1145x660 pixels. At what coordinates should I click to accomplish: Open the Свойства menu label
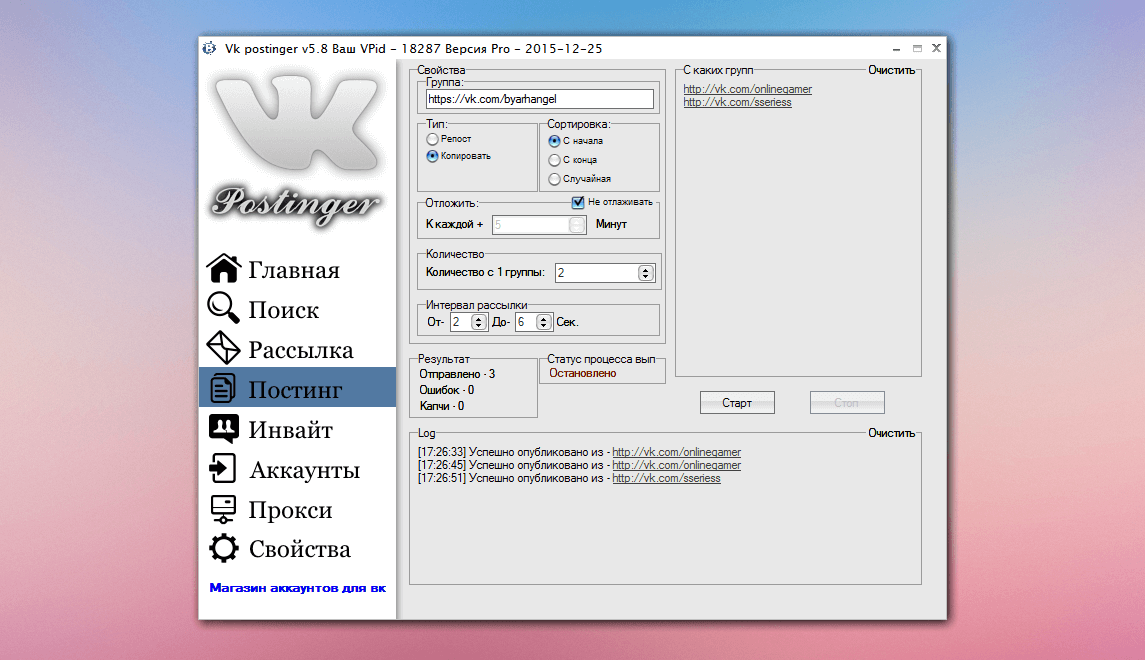tap(300, 549)
